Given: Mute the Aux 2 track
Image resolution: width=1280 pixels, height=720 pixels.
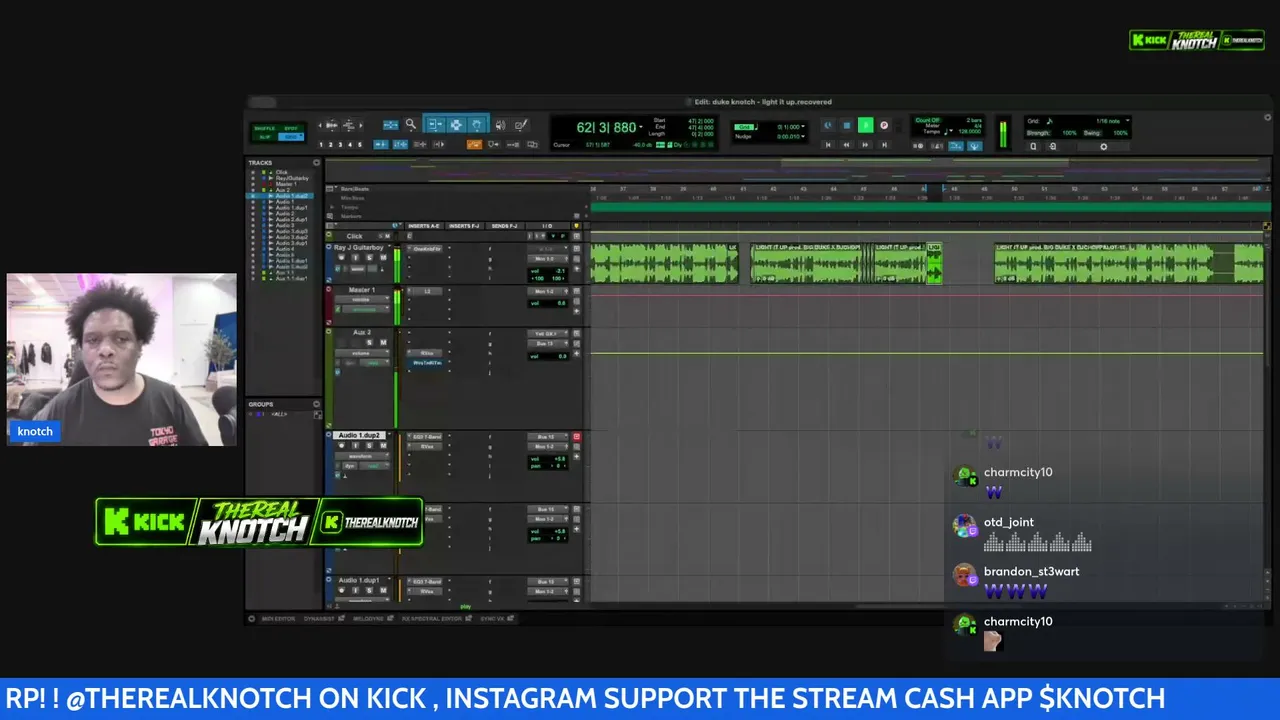Looking at the screenshot, I should [x=383, y=343].
